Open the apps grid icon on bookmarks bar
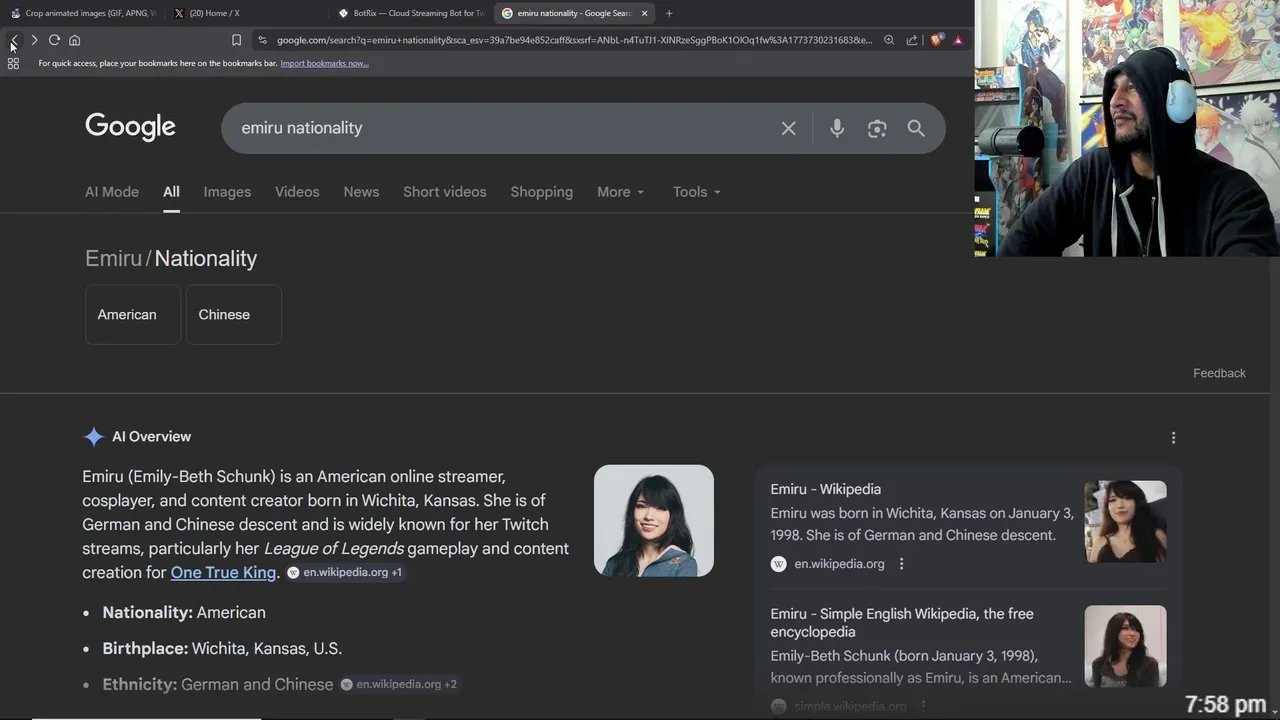The height and width of the screenshot is (720, 1280). click(13, 63)
